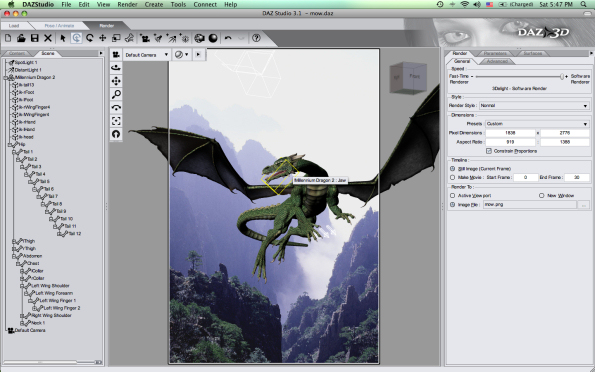595x372 pixels.
Task: Click the wireframe globe primitive icon
Action: 199,38
